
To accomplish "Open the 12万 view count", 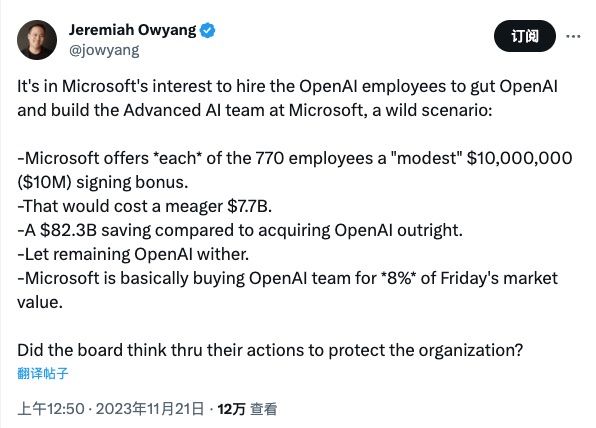I will click(x=231, y=409).
